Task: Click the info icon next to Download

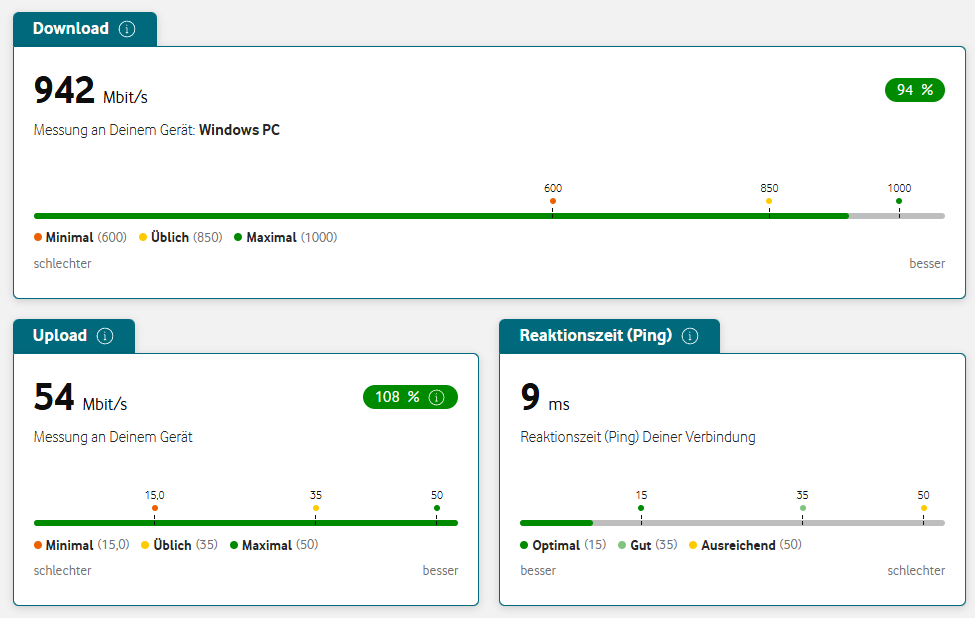Action: click(x=127, y=29)
